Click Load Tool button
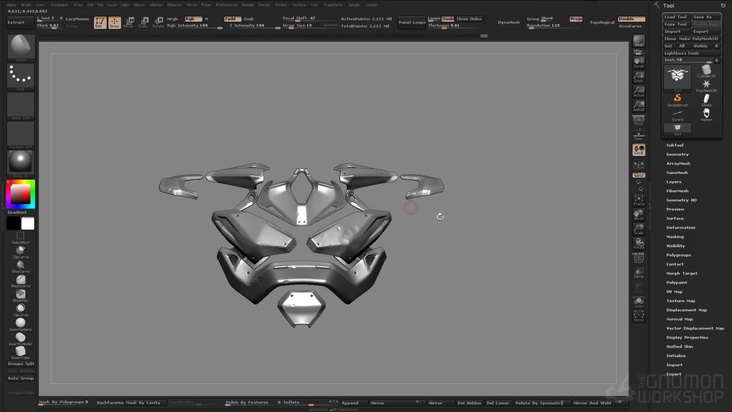 (676, 17)
